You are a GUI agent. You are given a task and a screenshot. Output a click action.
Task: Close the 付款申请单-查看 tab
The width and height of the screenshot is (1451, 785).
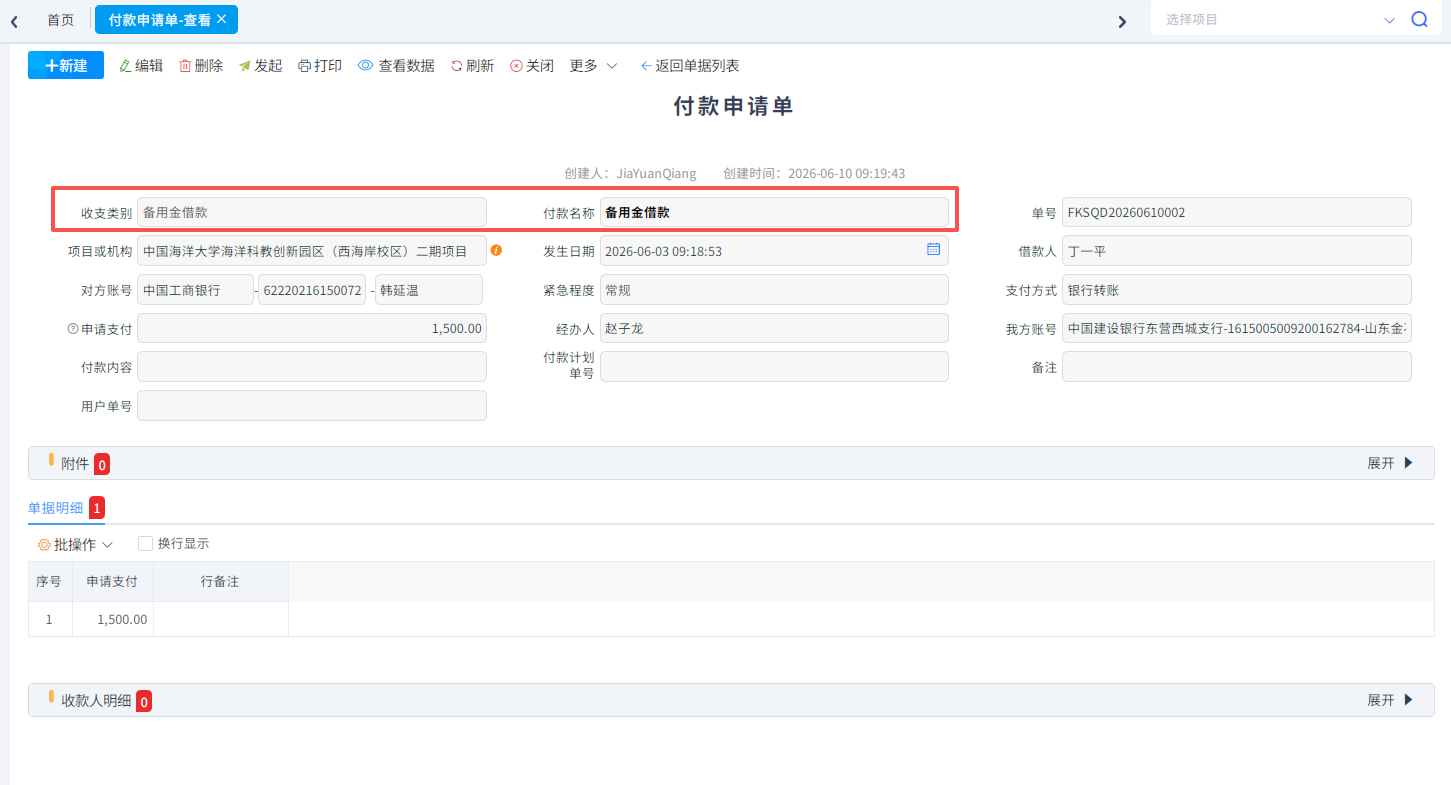click(x=221, y=19)
